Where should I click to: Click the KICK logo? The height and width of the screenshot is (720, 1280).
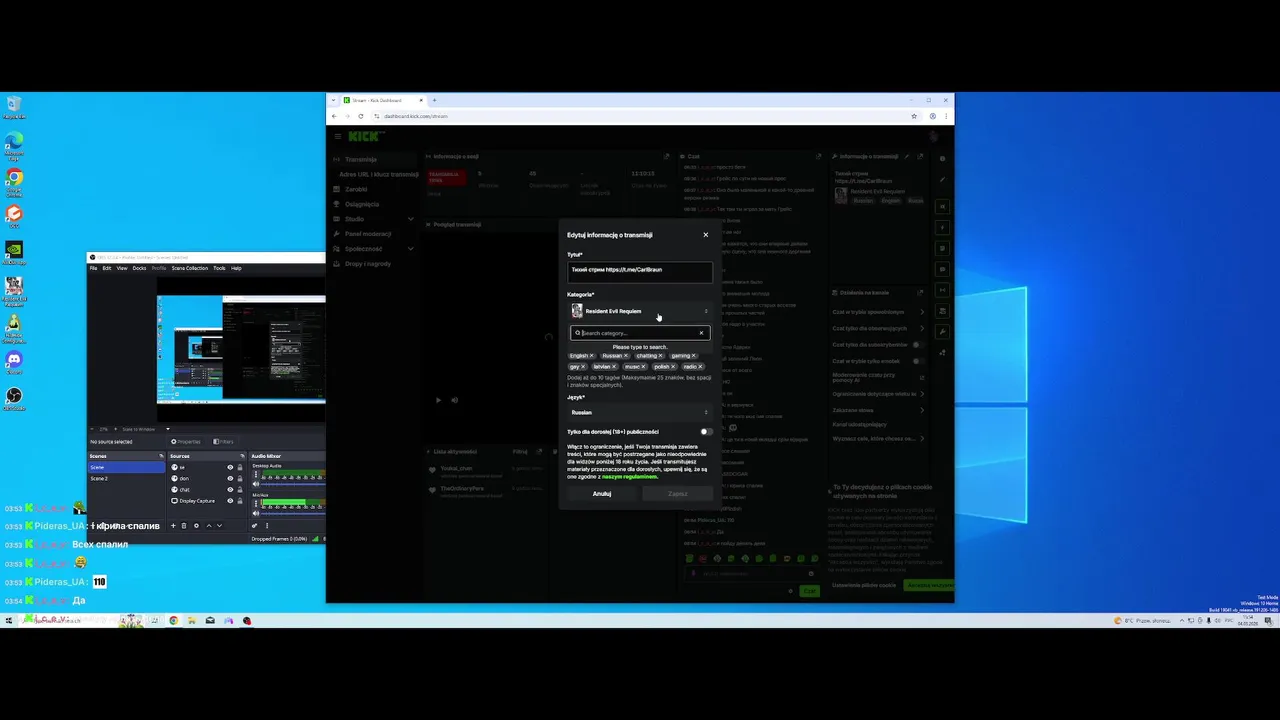tap(365, 136)
